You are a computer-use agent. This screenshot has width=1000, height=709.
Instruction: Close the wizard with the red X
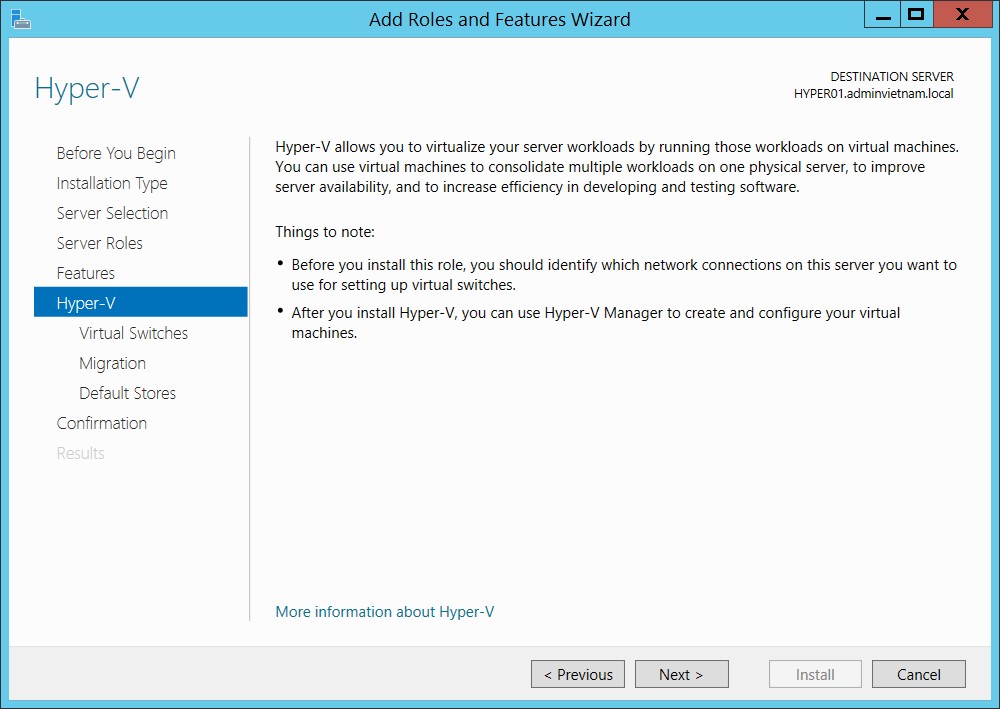[x=961, y=16]
